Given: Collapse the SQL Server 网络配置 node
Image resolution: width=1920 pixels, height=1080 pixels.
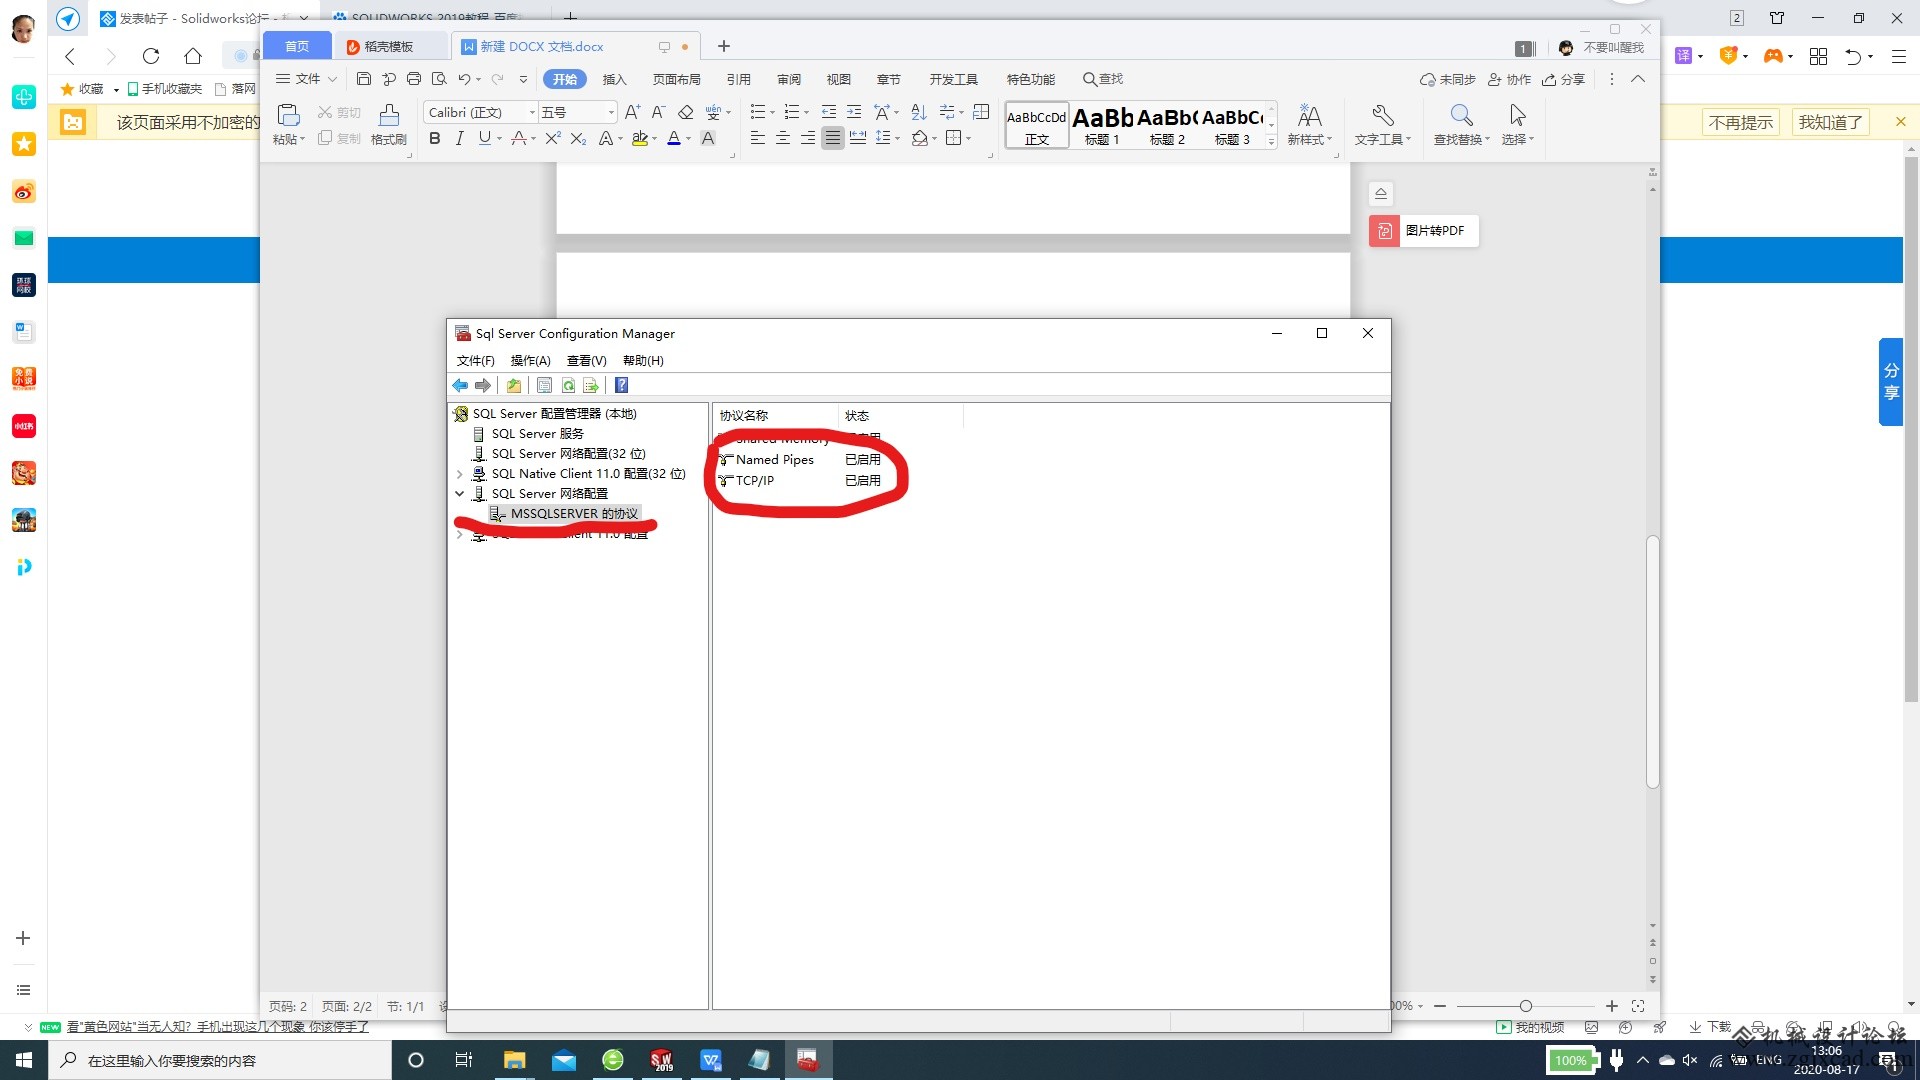Looking at the screenshot, I should pyautogui.click(x=460, y=494).
